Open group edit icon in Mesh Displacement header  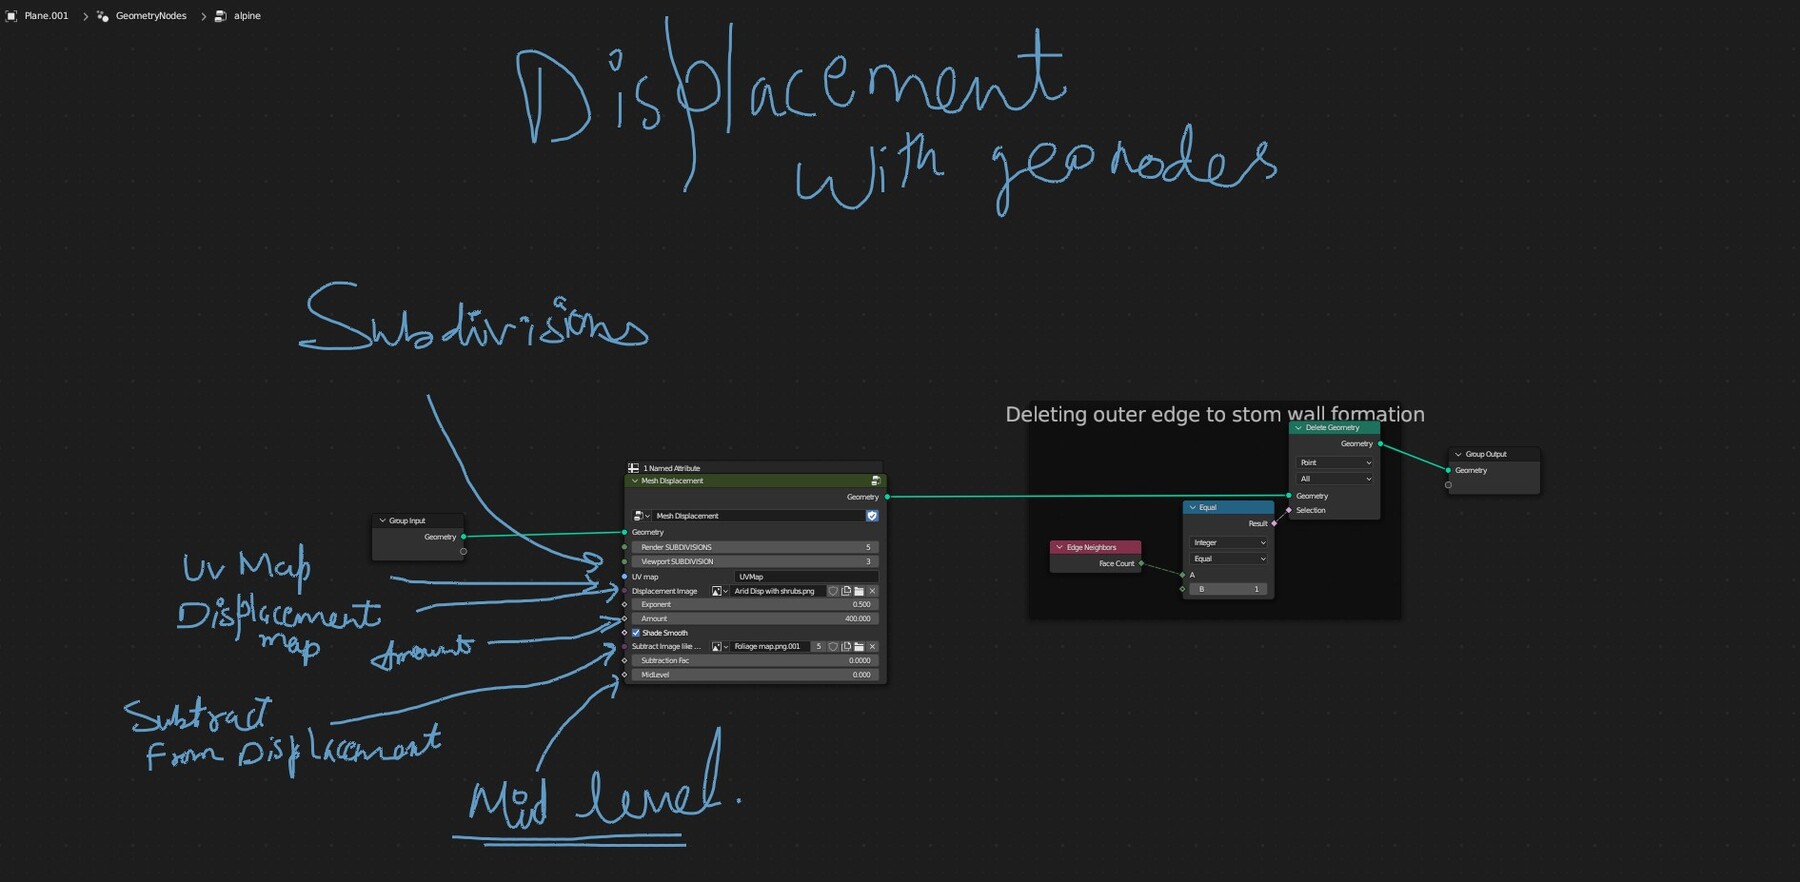876,481
